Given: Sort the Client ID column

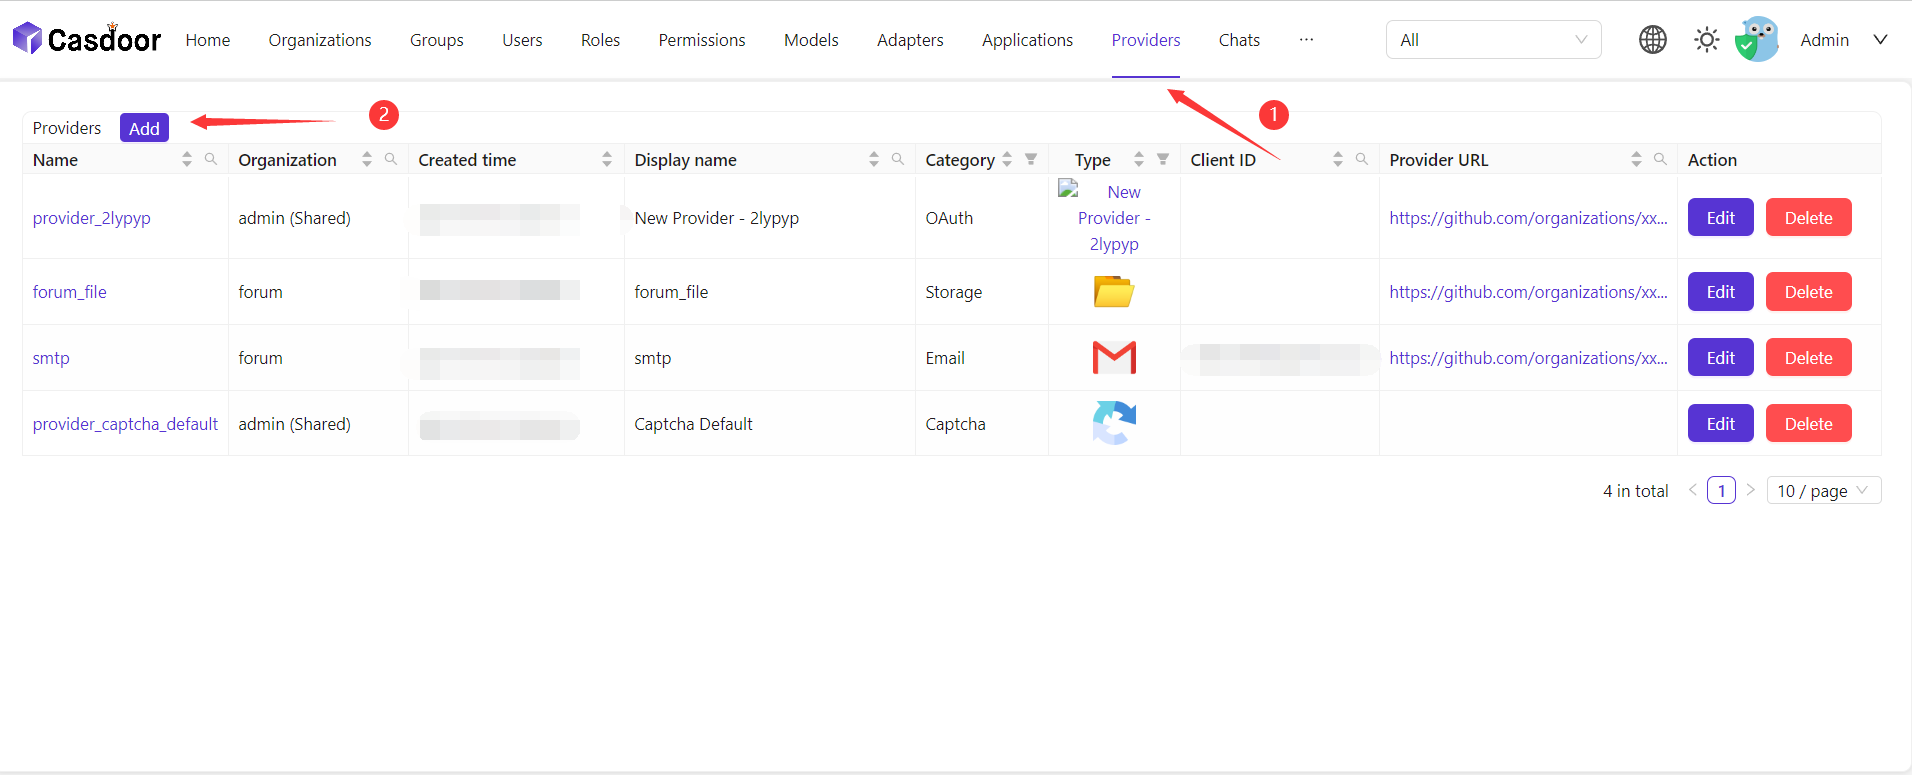Looking at the screenshot, I should 1338,160.
